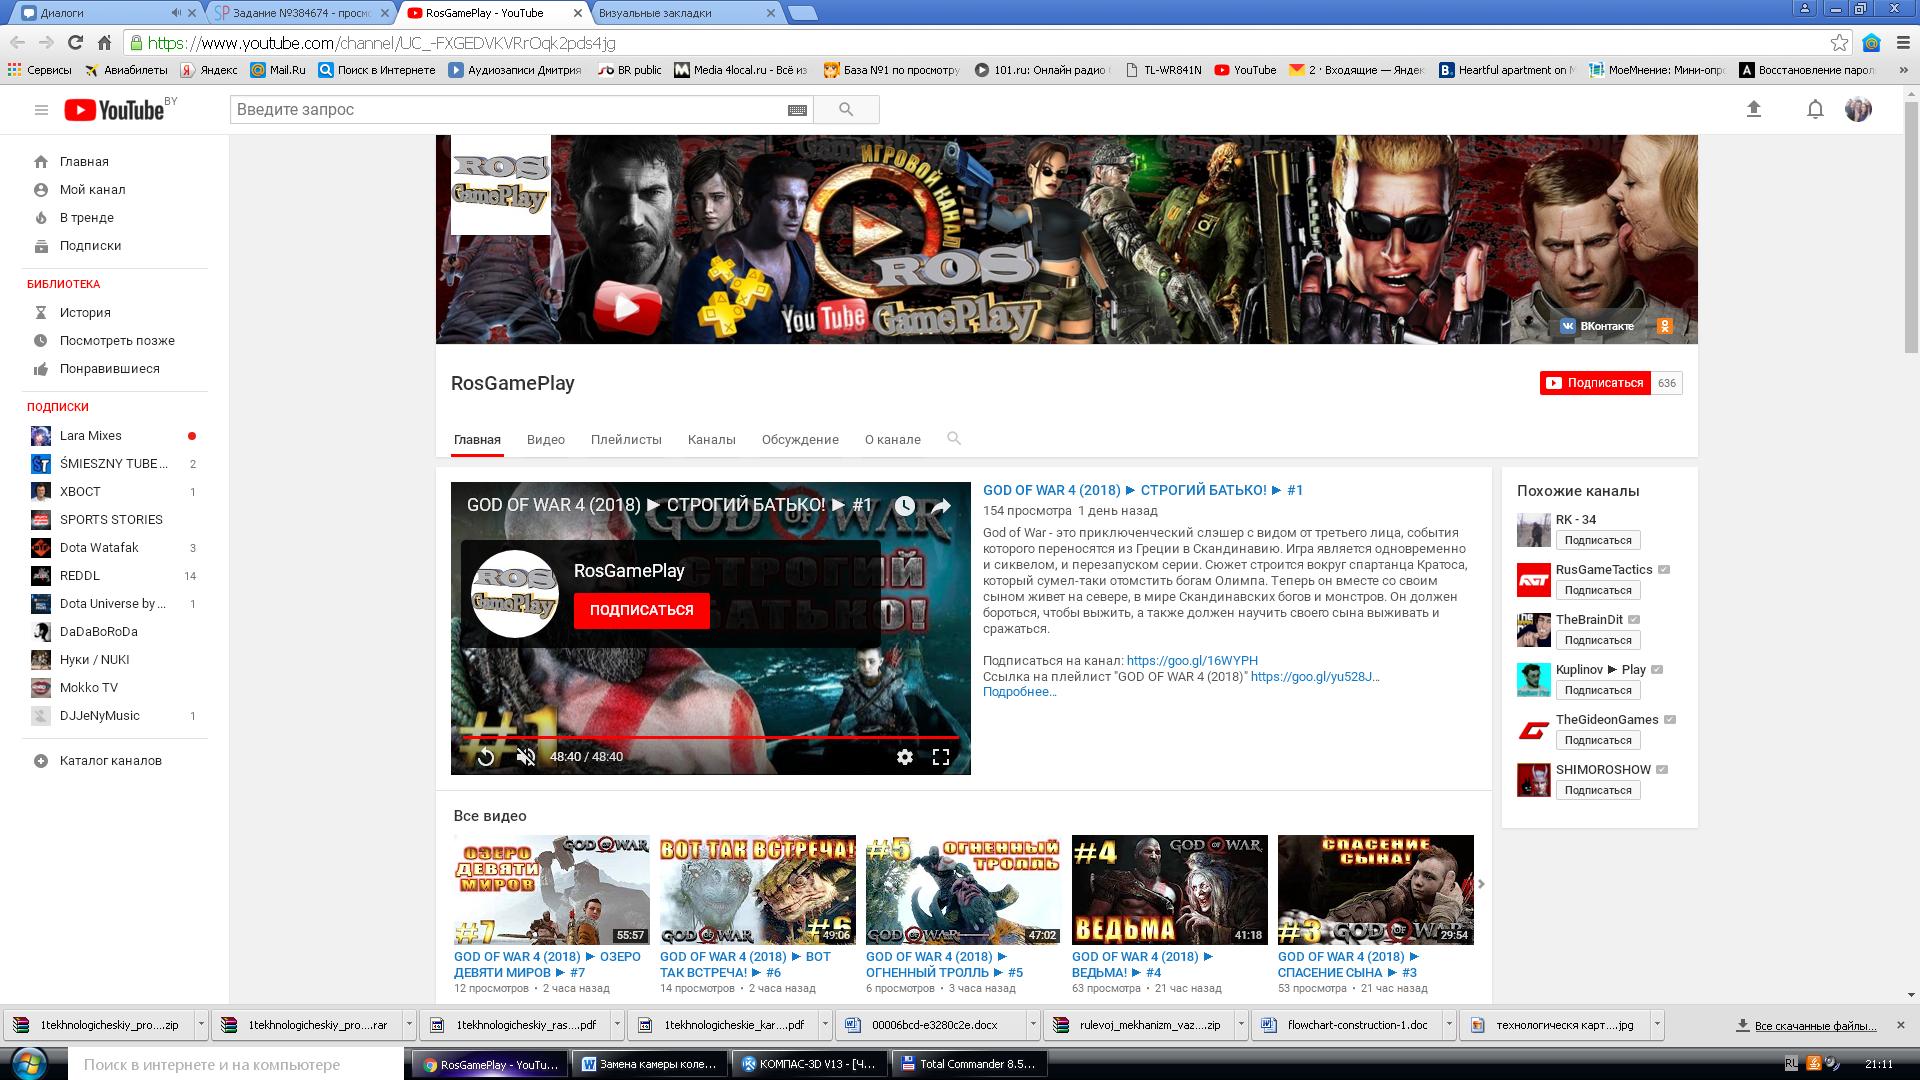Enter fullscreen on the video player
Viewport: 1920px width, 1080px height.
click(x=941, y=757)
